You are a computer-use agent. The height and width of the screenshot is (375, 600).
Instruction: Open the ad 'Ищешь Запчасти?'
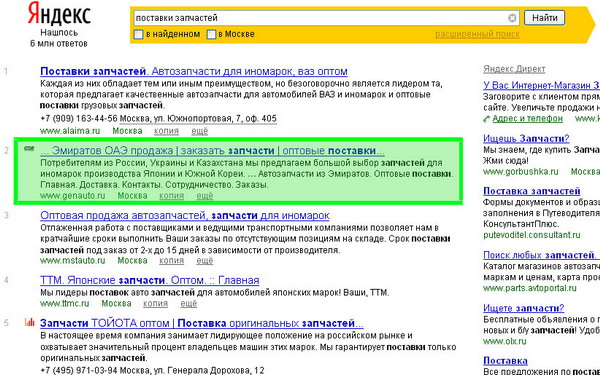(526, 139)
